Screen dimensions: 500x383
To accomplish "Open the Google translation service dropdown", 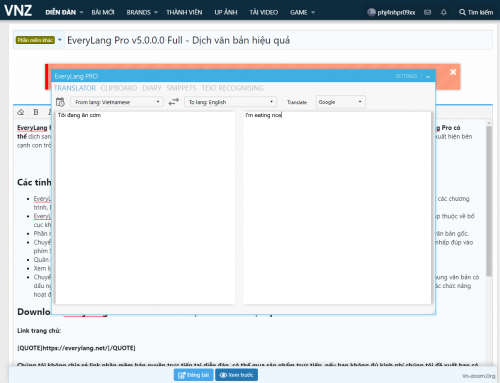I will [341, 102].
